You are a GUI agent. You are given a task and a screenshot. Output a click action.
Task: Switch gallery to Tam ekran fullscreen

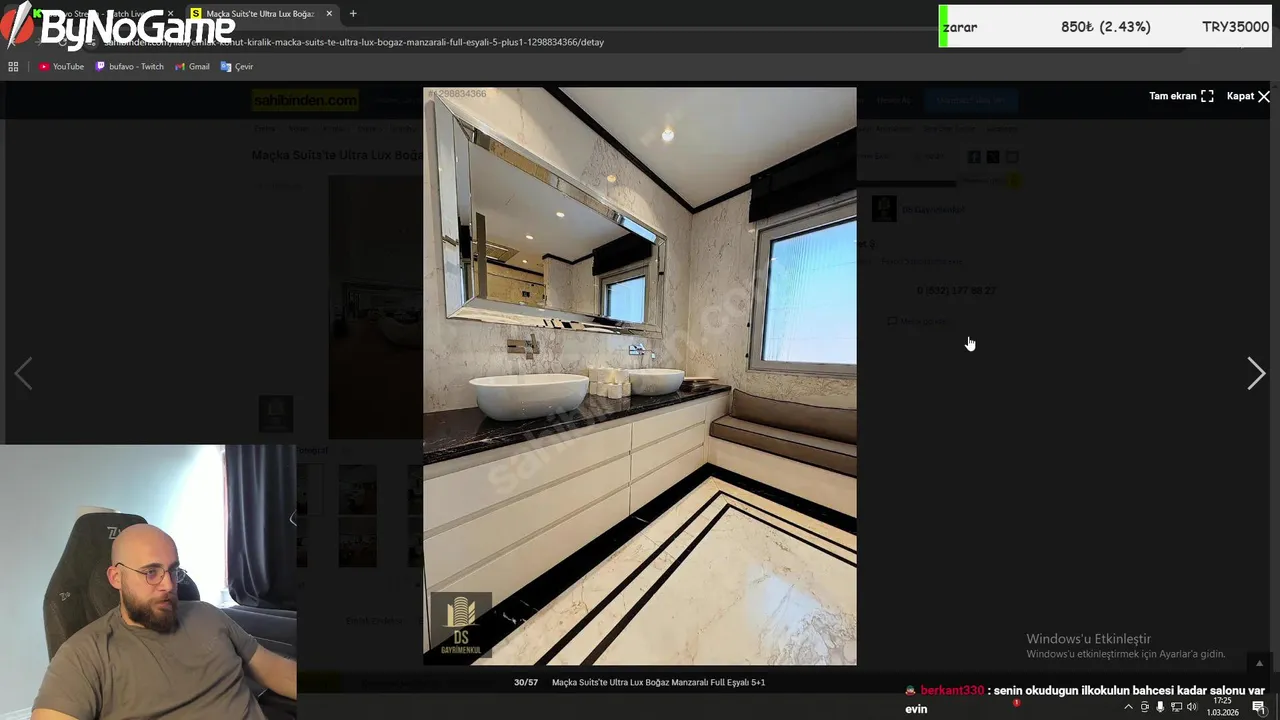point(1181,96)
